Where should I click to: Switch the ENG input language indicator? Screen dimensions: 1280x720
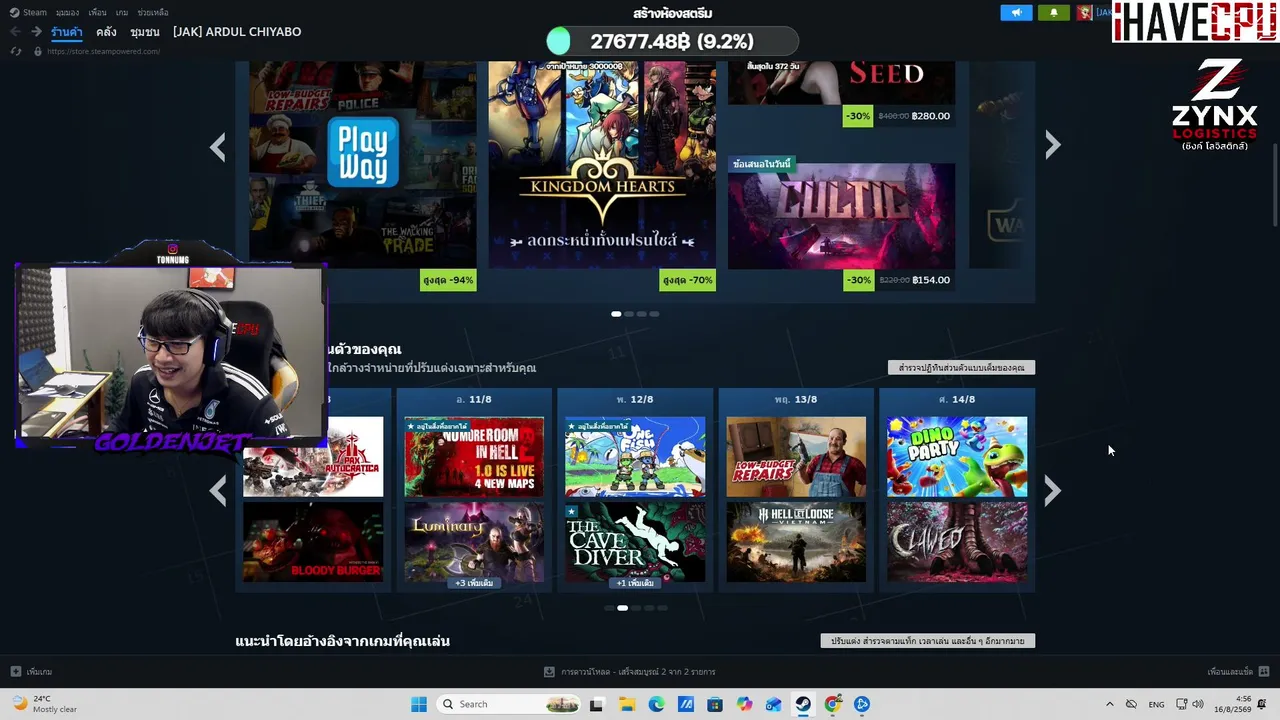[1156, 704]
